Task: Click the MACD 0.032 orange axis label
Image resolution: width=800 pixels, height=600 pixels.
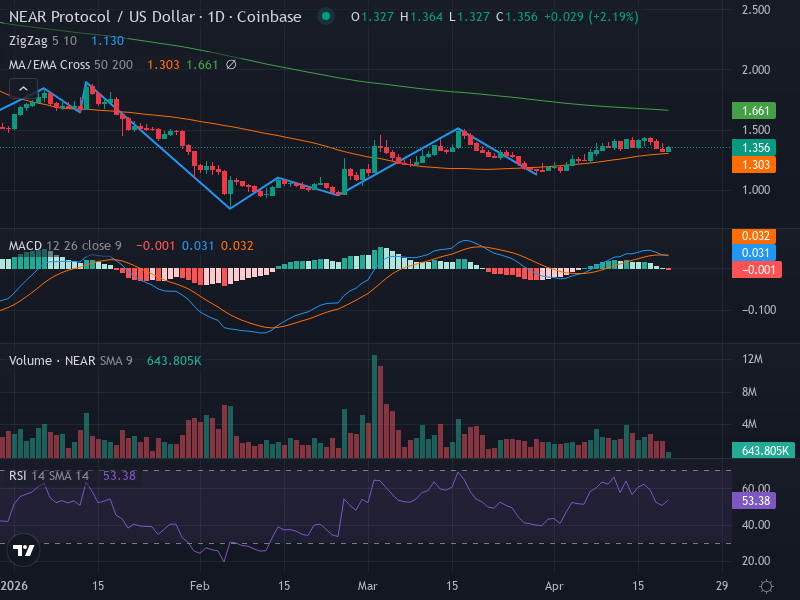Action: point(754,236)
